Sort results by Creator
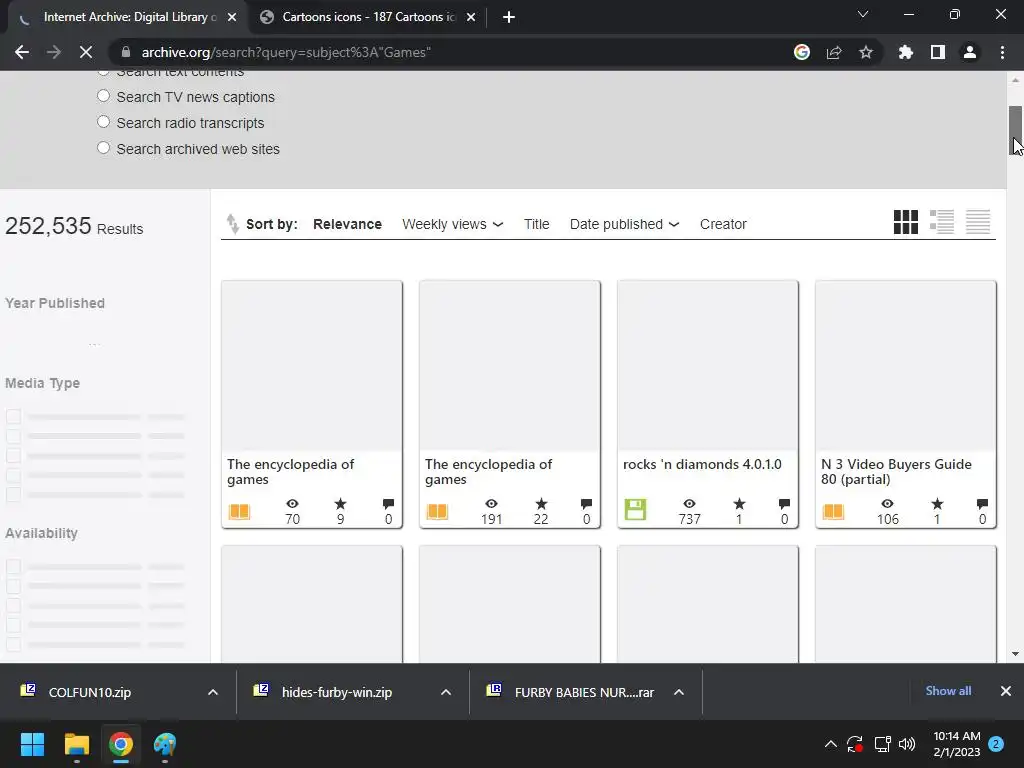This screenshot has width=1024, height=768. (723, 224)
